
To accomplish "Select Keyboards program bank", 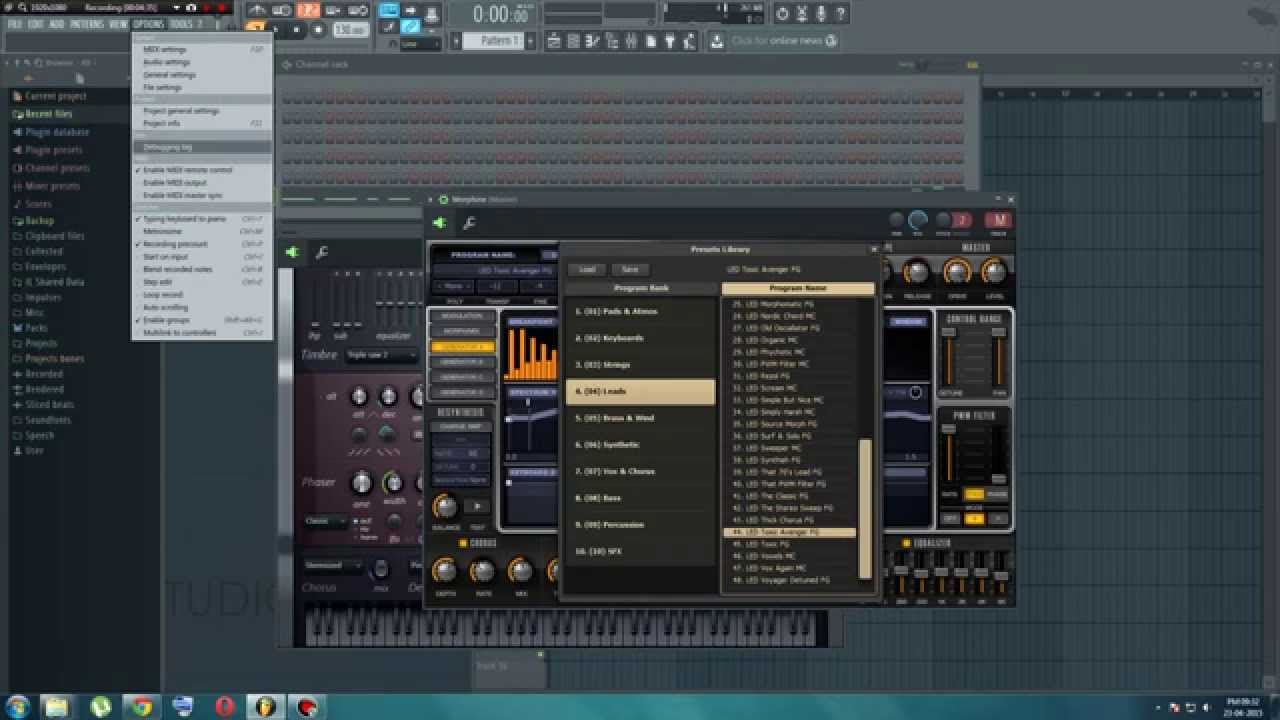I will (x=640, y=338).
